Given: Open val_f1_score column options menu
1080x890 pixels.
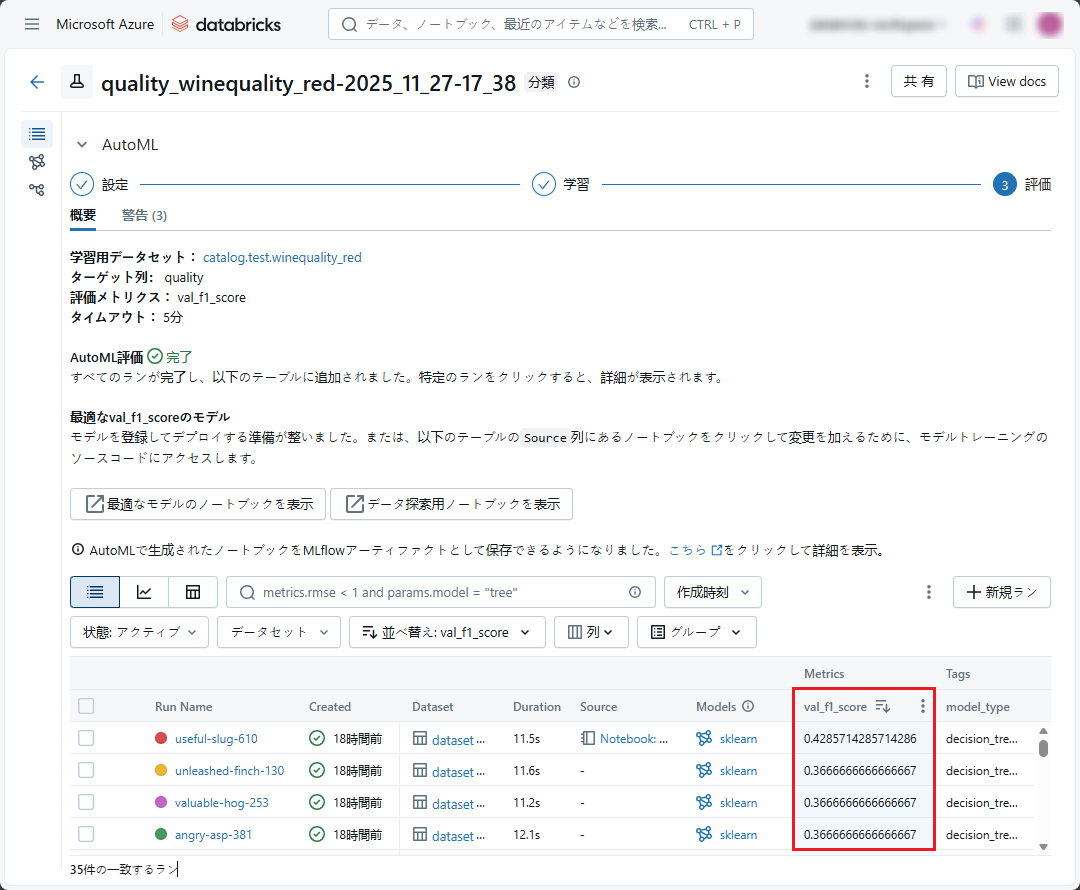Looking at the screenshot, I should click(922, 707).
